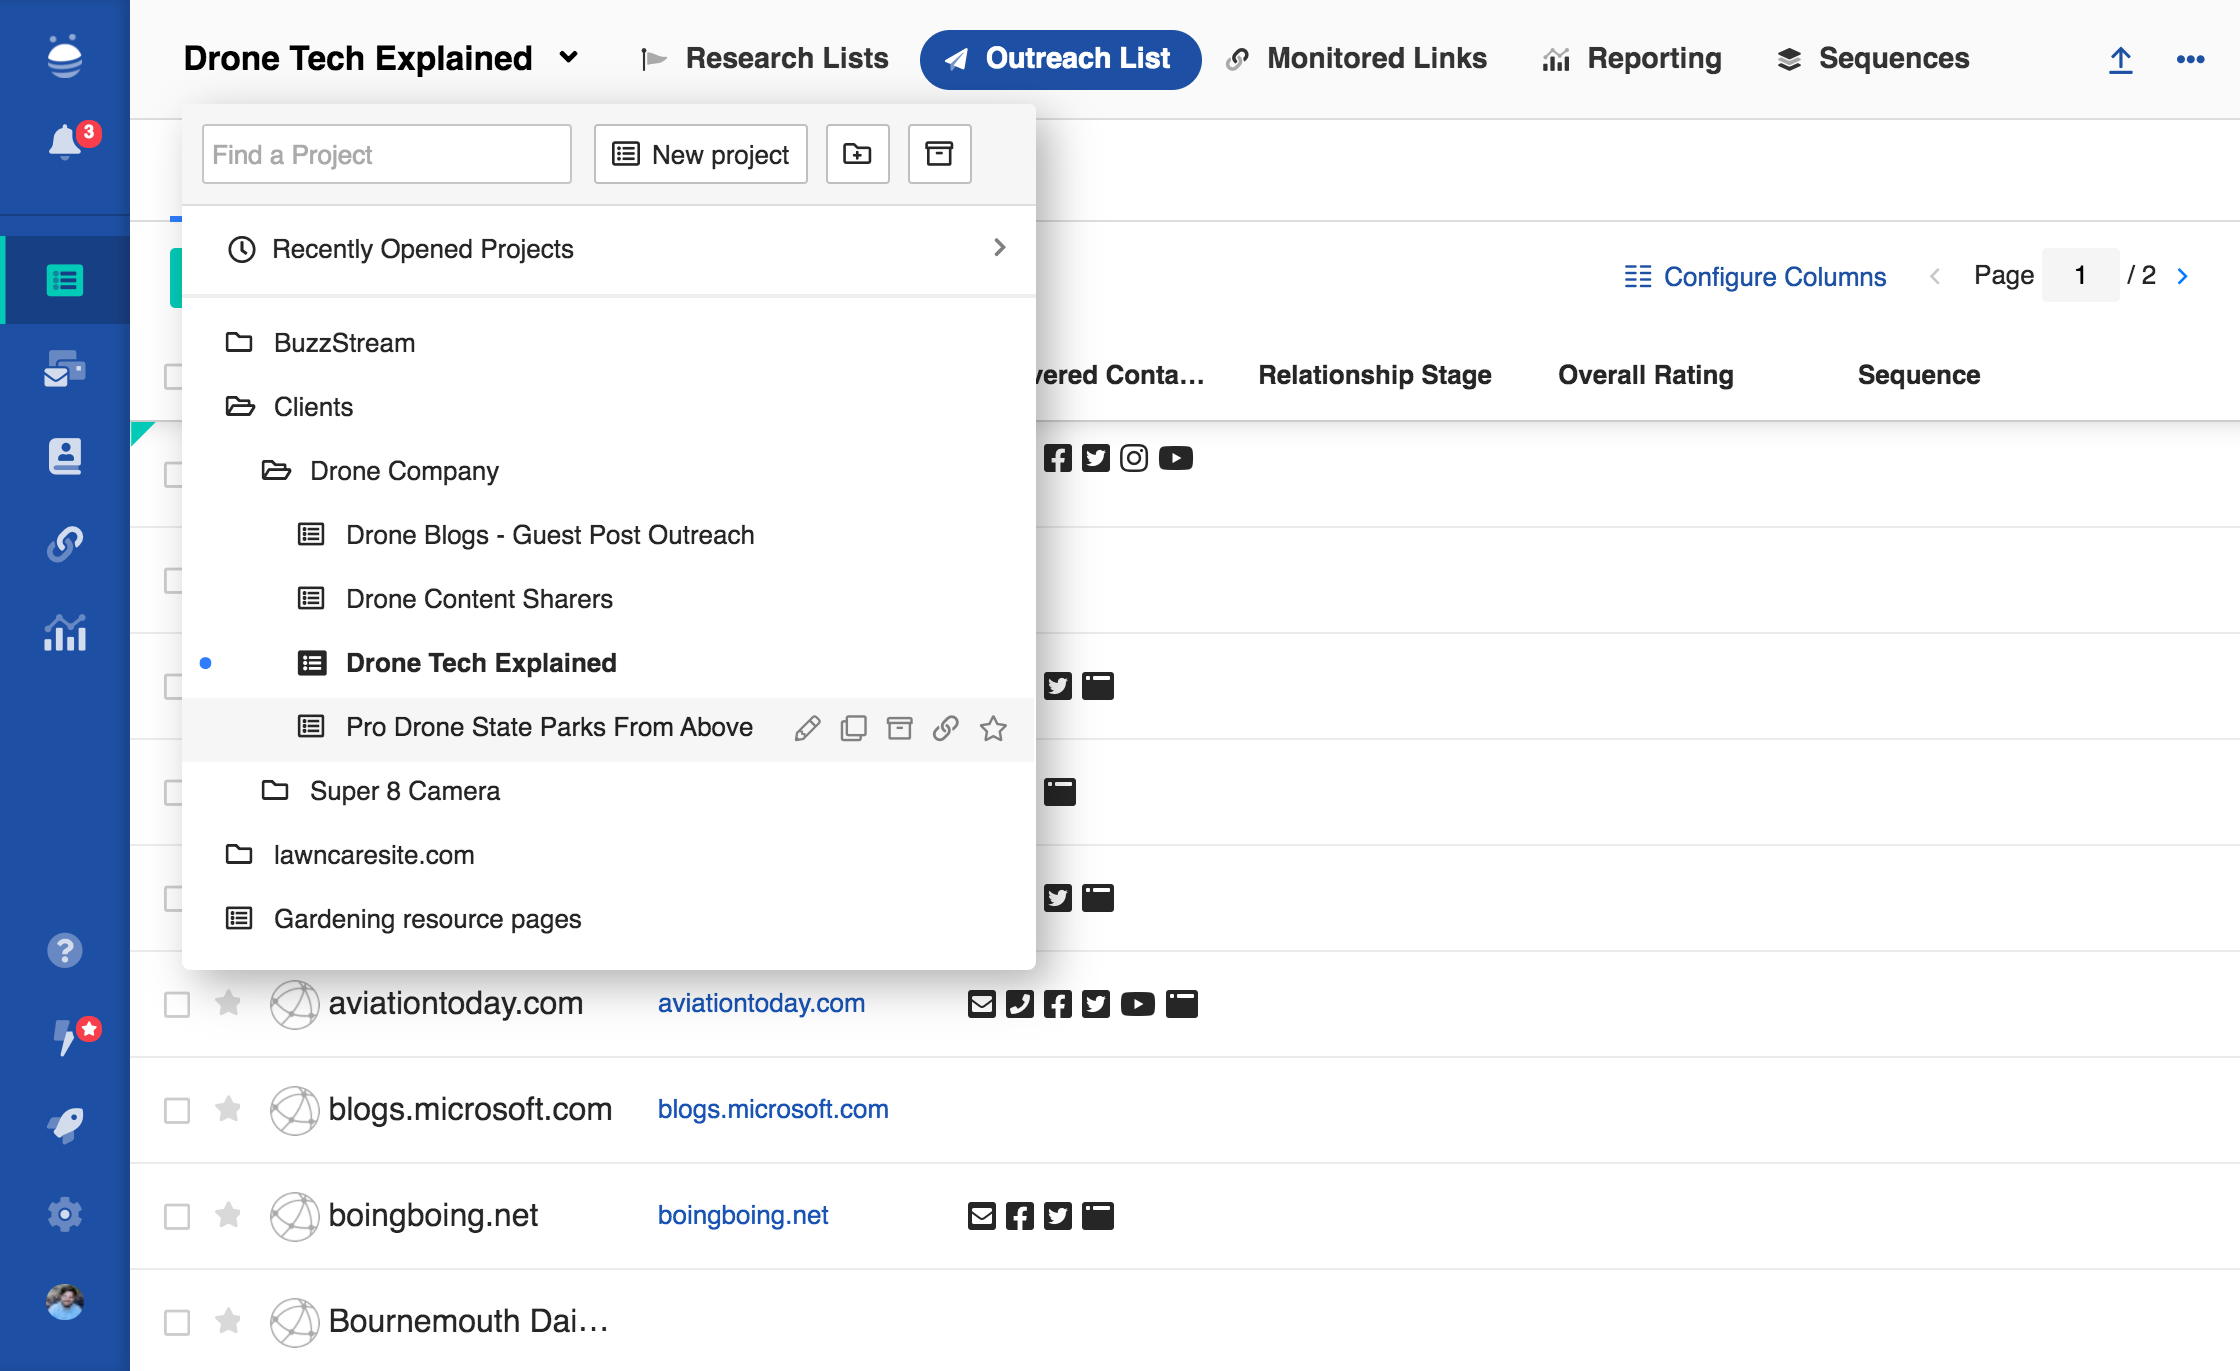
Task: Click the notifications bell icon
Action: (65, 142)
